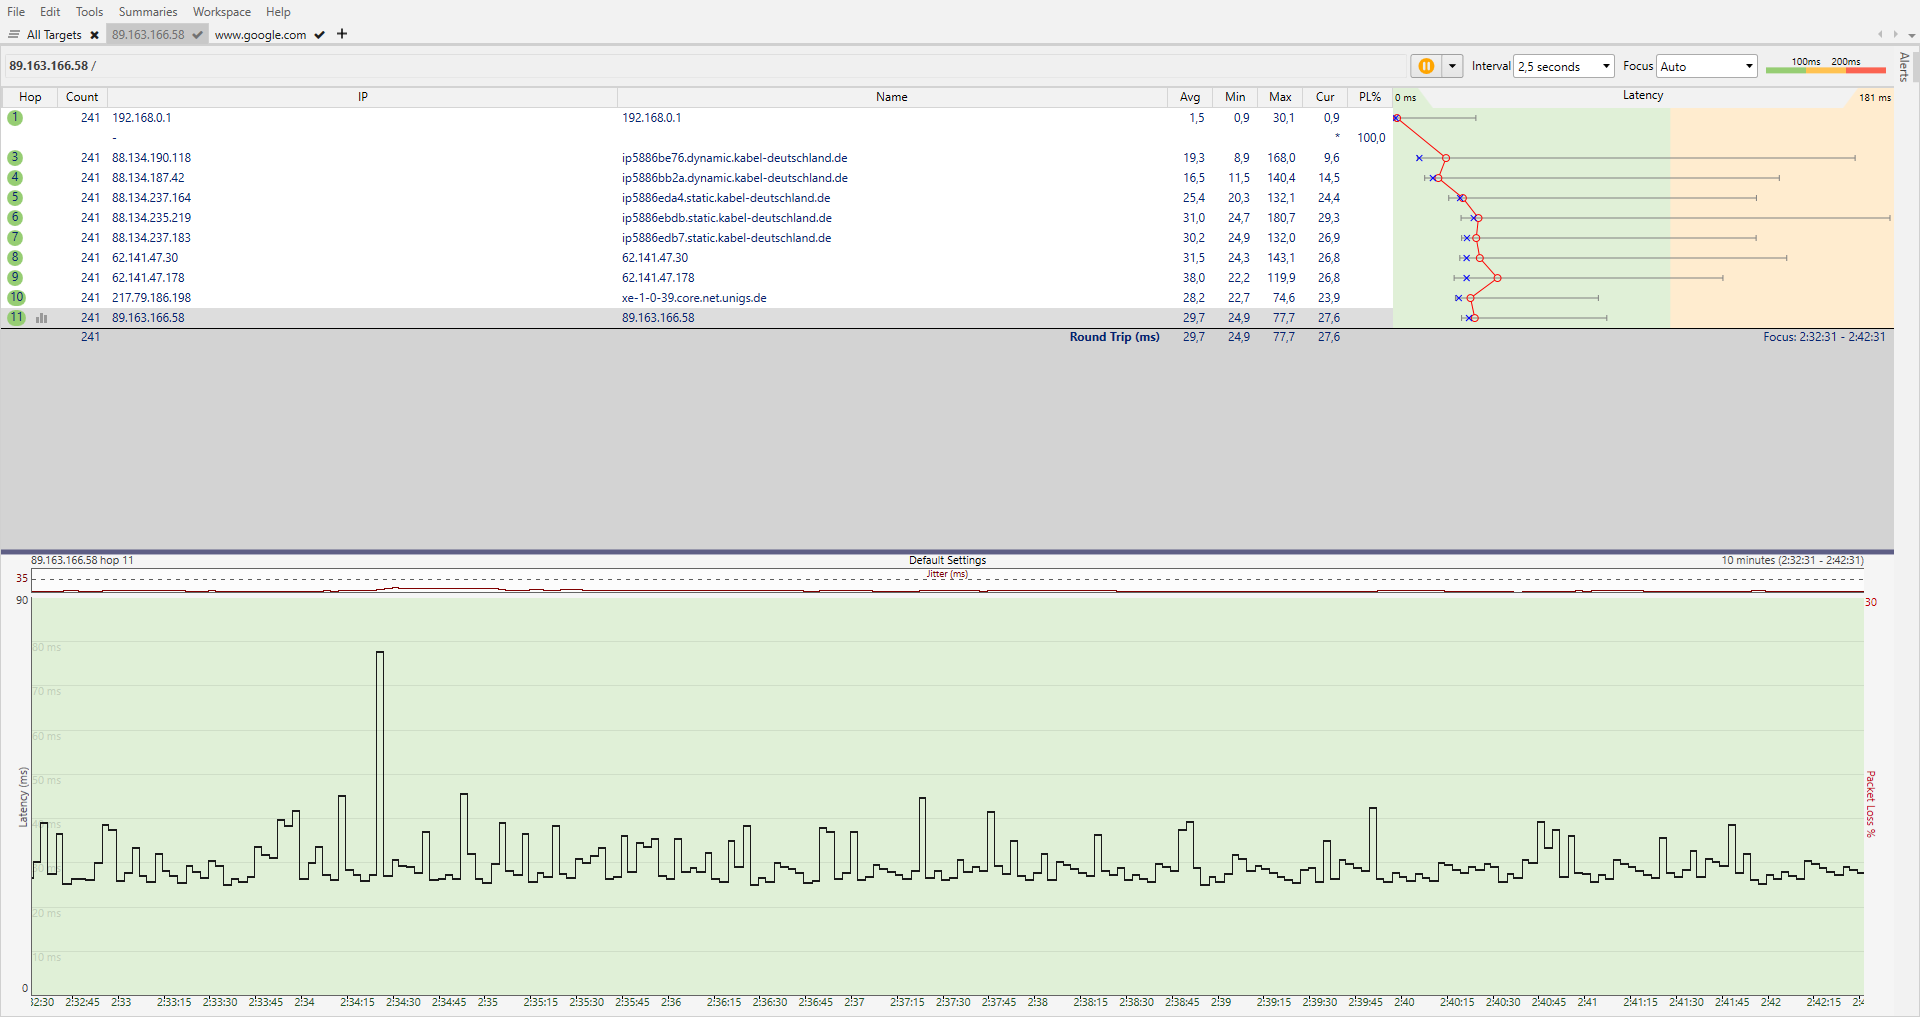Select IP cell 62.141.47.178

148,278
